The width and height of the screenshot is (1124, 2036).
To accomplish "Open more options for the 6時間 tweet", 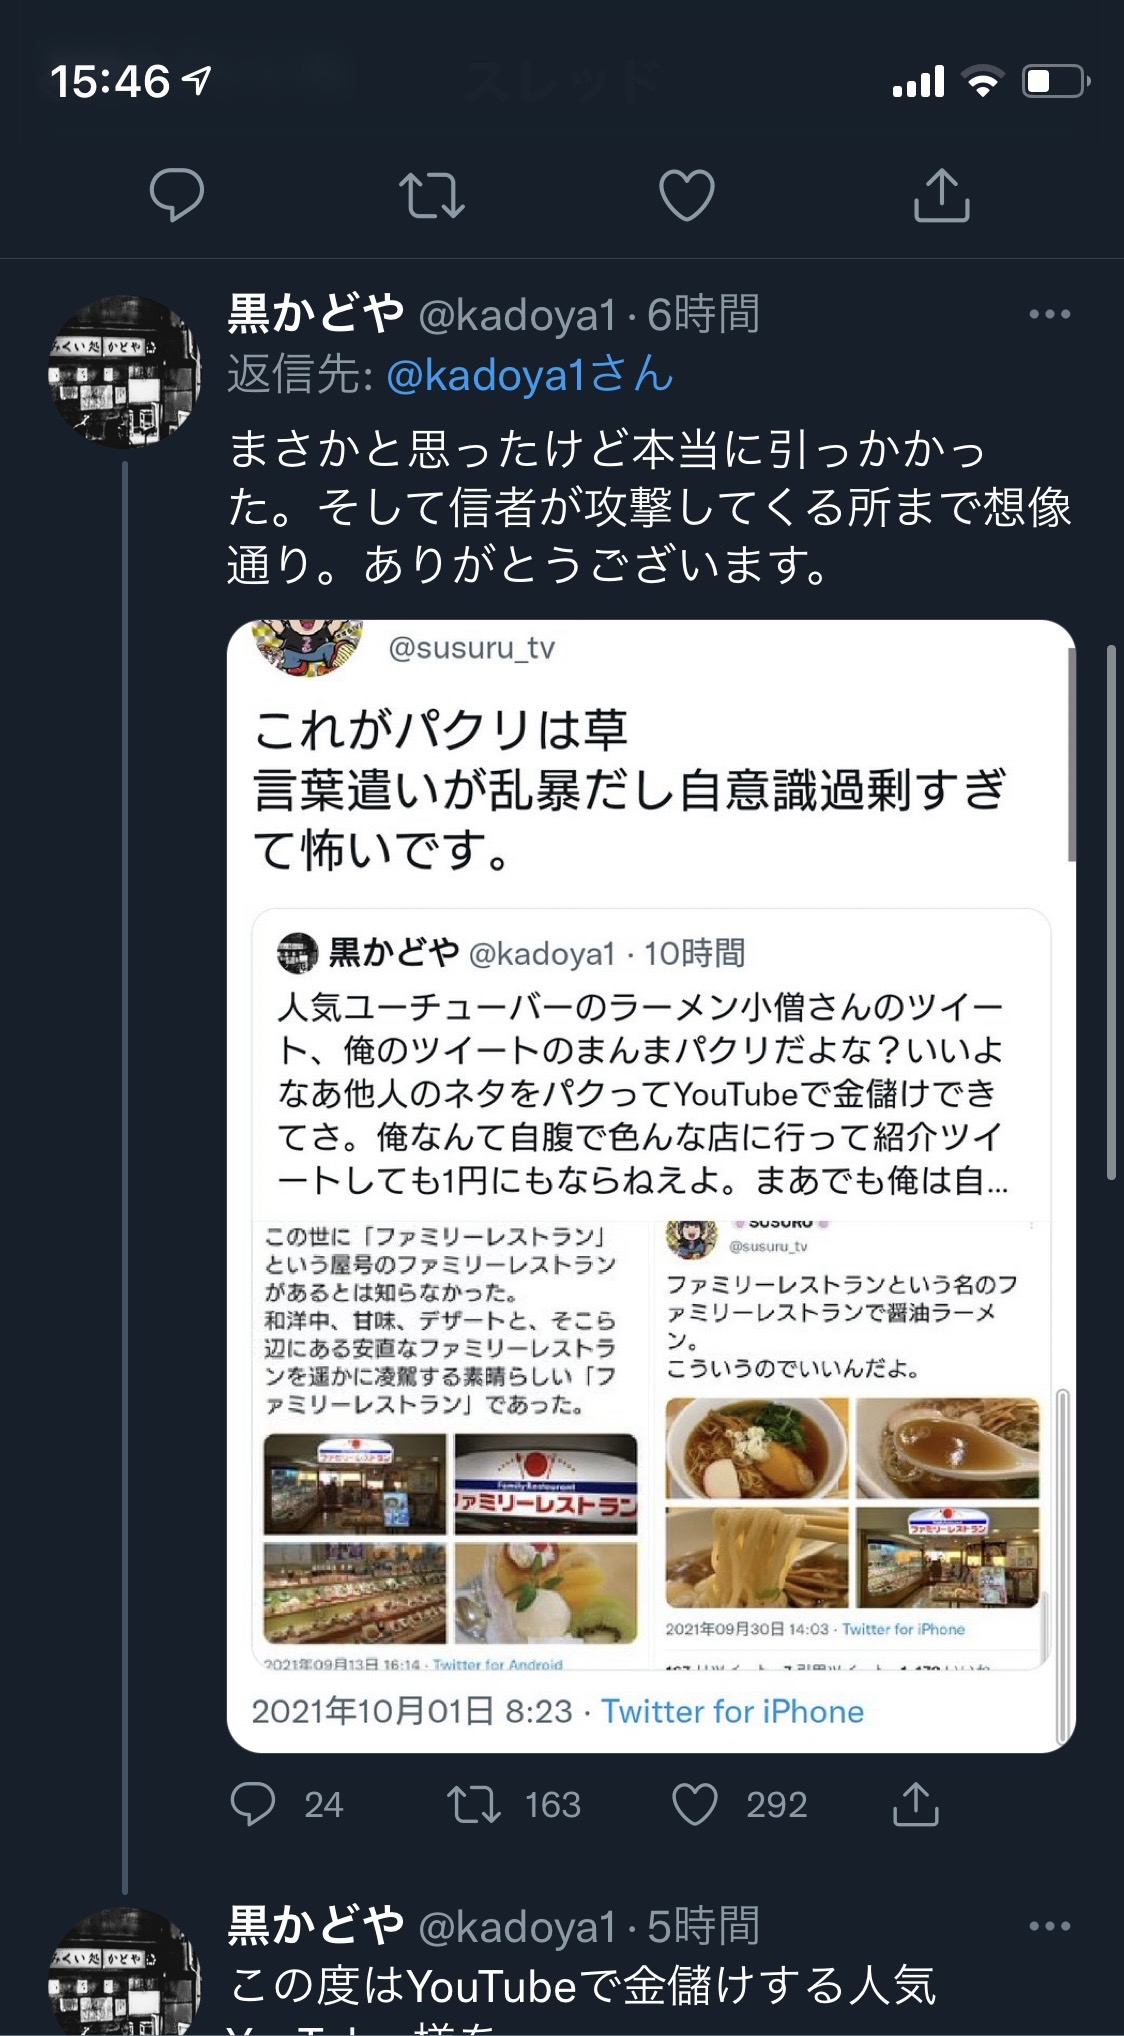I will [x=1050, y=314].
